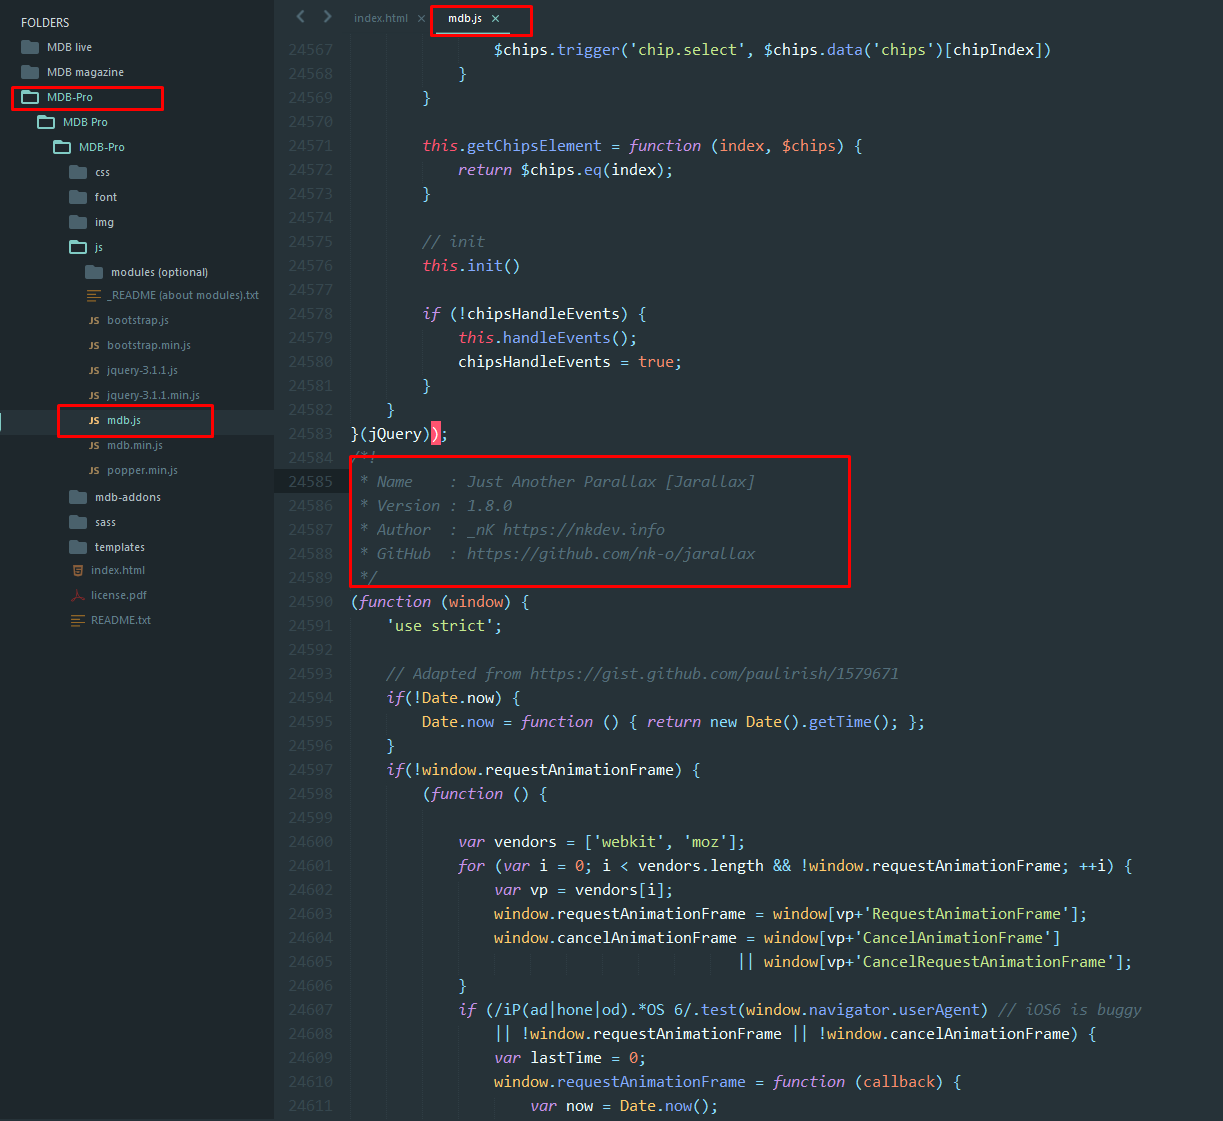Click the JS icon beside jquery-3.1.1.js
Screen dimensions: 1223x1121
pyautogui.click(x=94, y=371)
